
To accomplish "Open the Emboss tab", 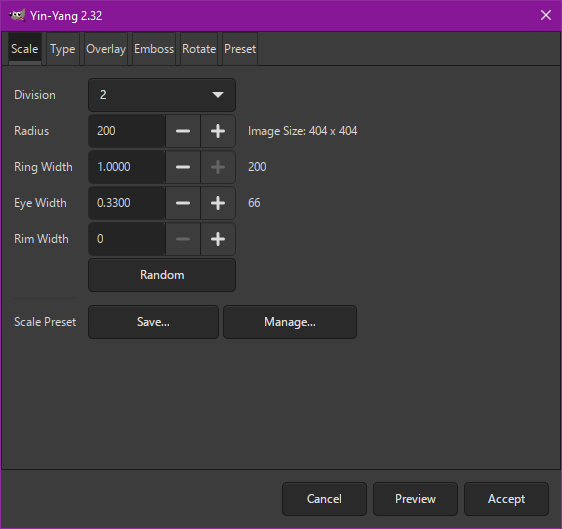I will click(154, 49).
